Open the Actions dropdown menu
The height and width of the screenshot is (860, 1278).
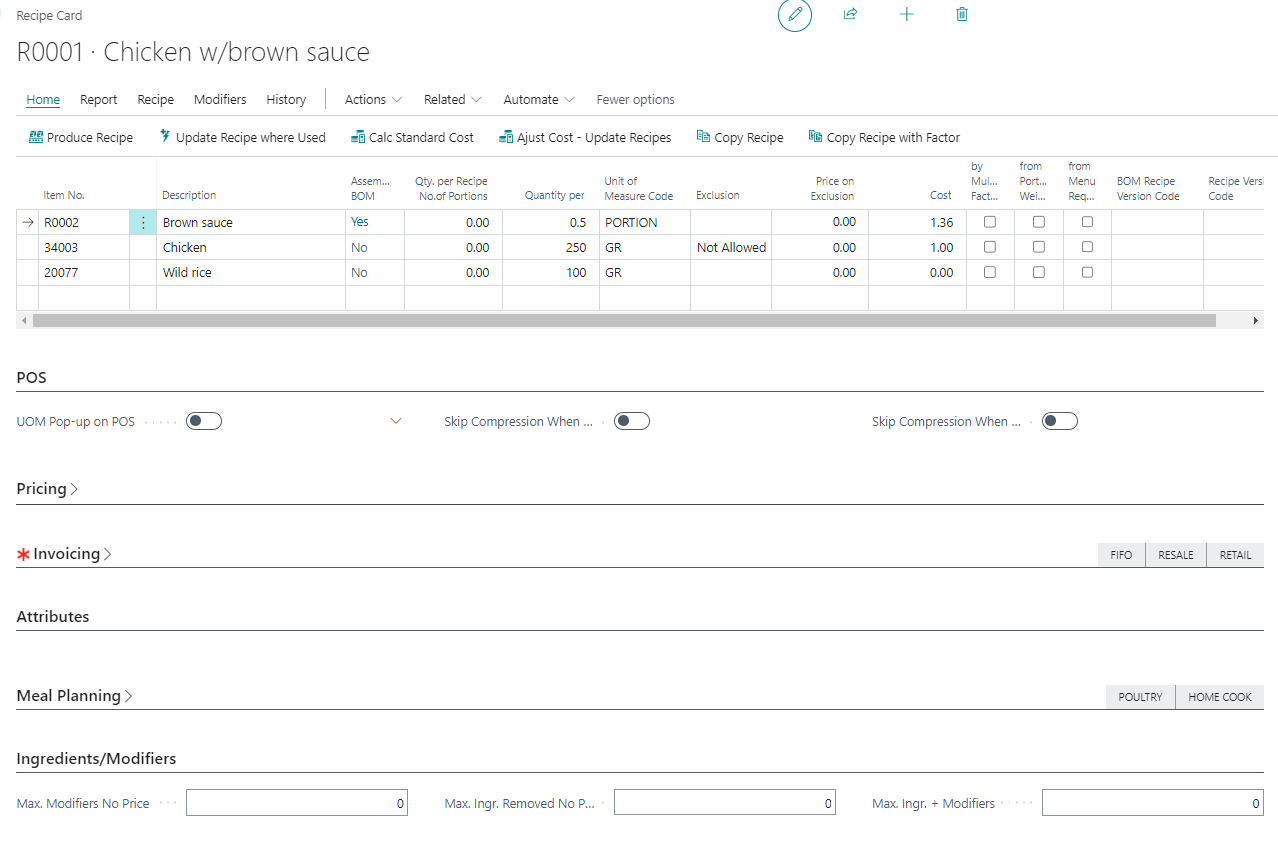click(x=373, y=100)
